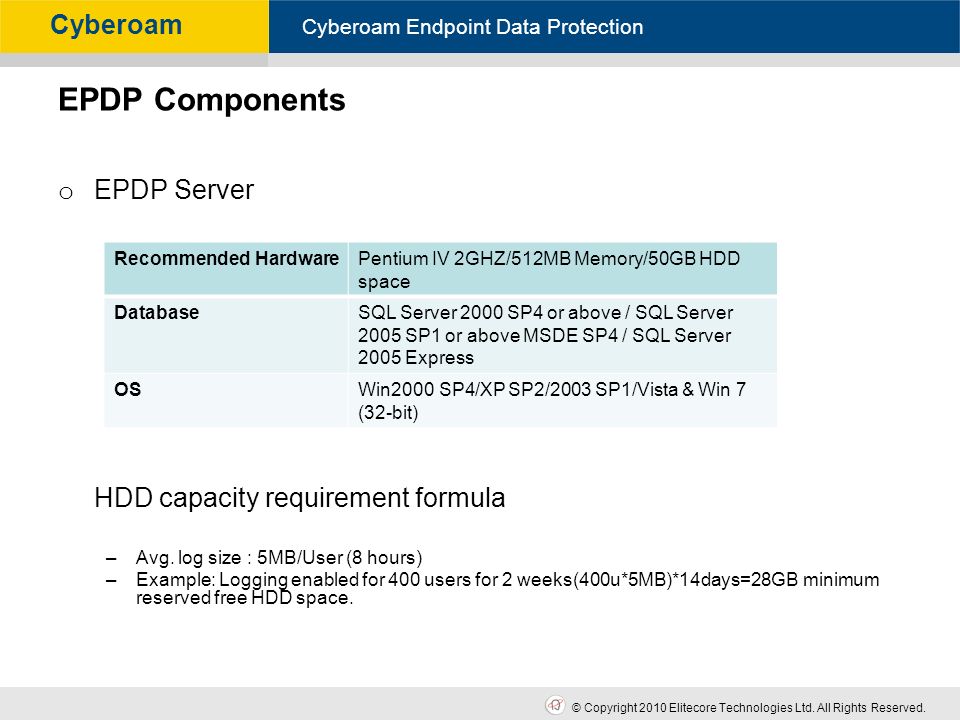Click the Cyberoam logo text
960x720 pixels.
coord(116,26)
